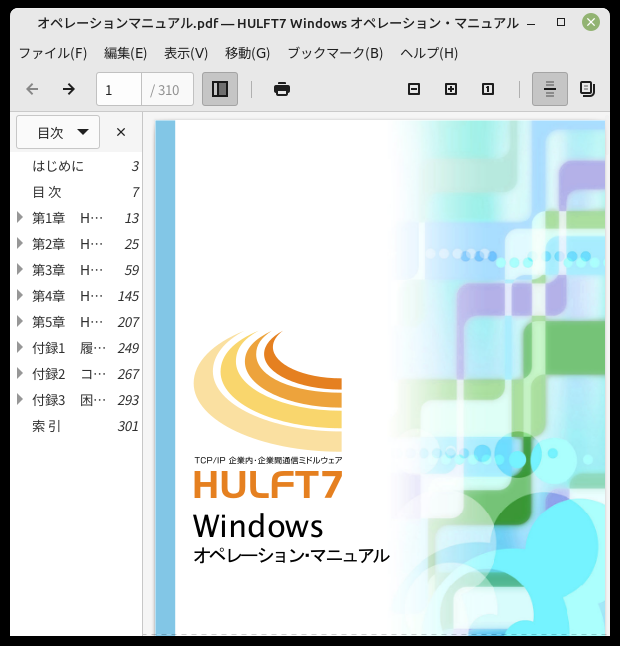
Task: Reset zoom to original size icon
Action: point(488,89)
